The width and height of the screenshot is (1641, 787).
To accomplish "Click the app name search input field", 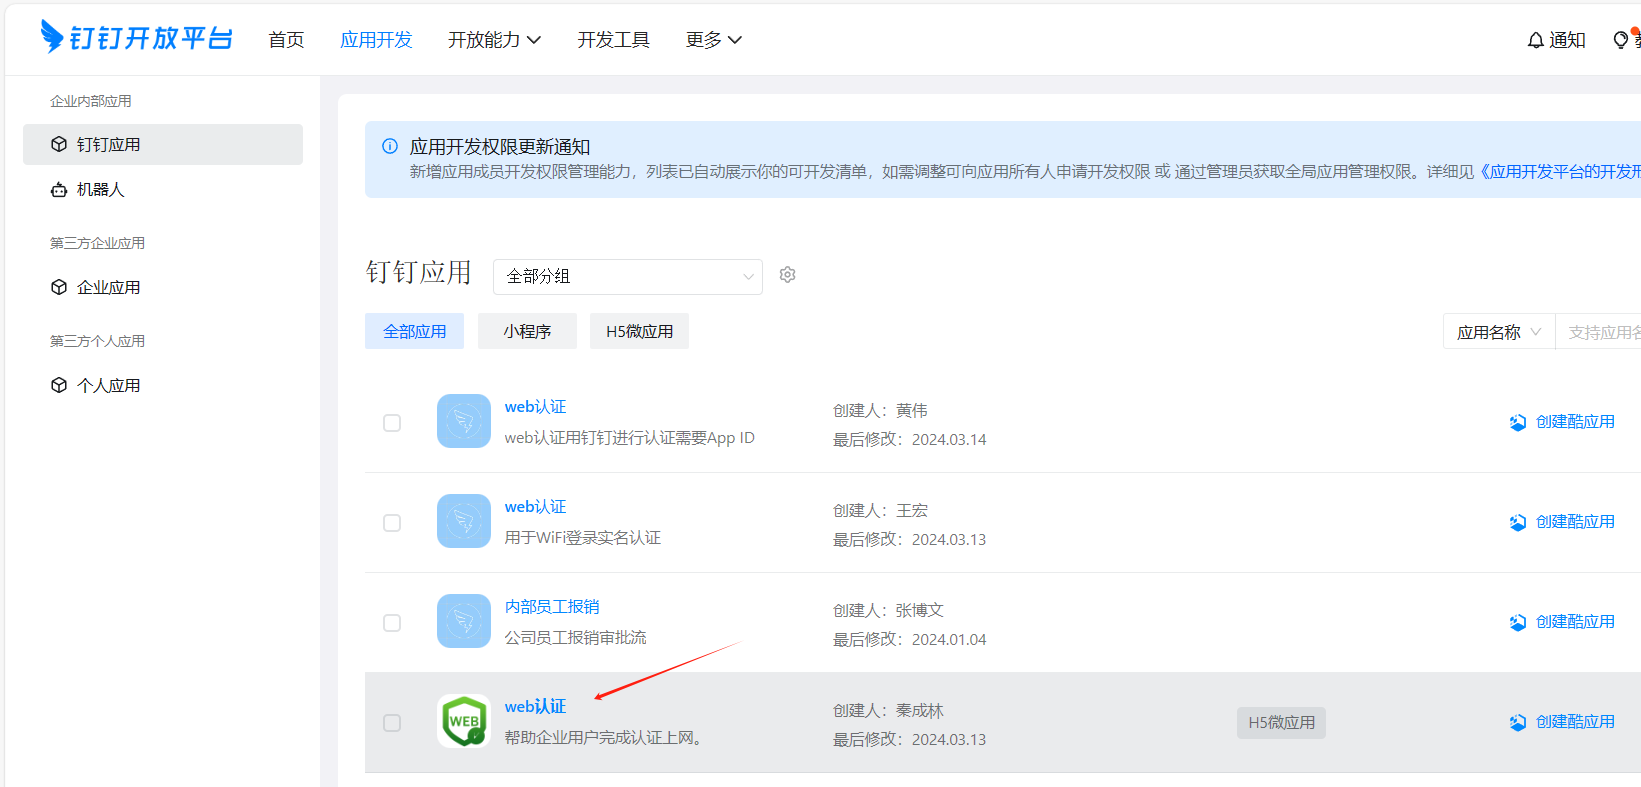I will point(1598,332).
